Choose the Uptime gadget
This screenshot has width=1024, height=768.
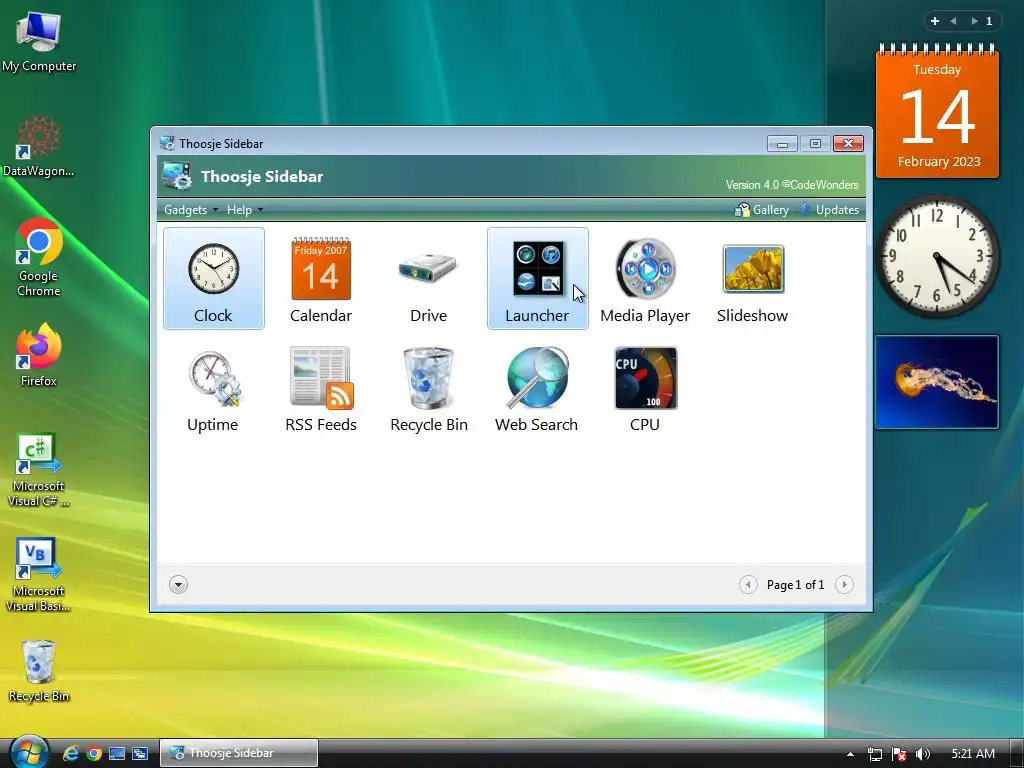(213, 389)
